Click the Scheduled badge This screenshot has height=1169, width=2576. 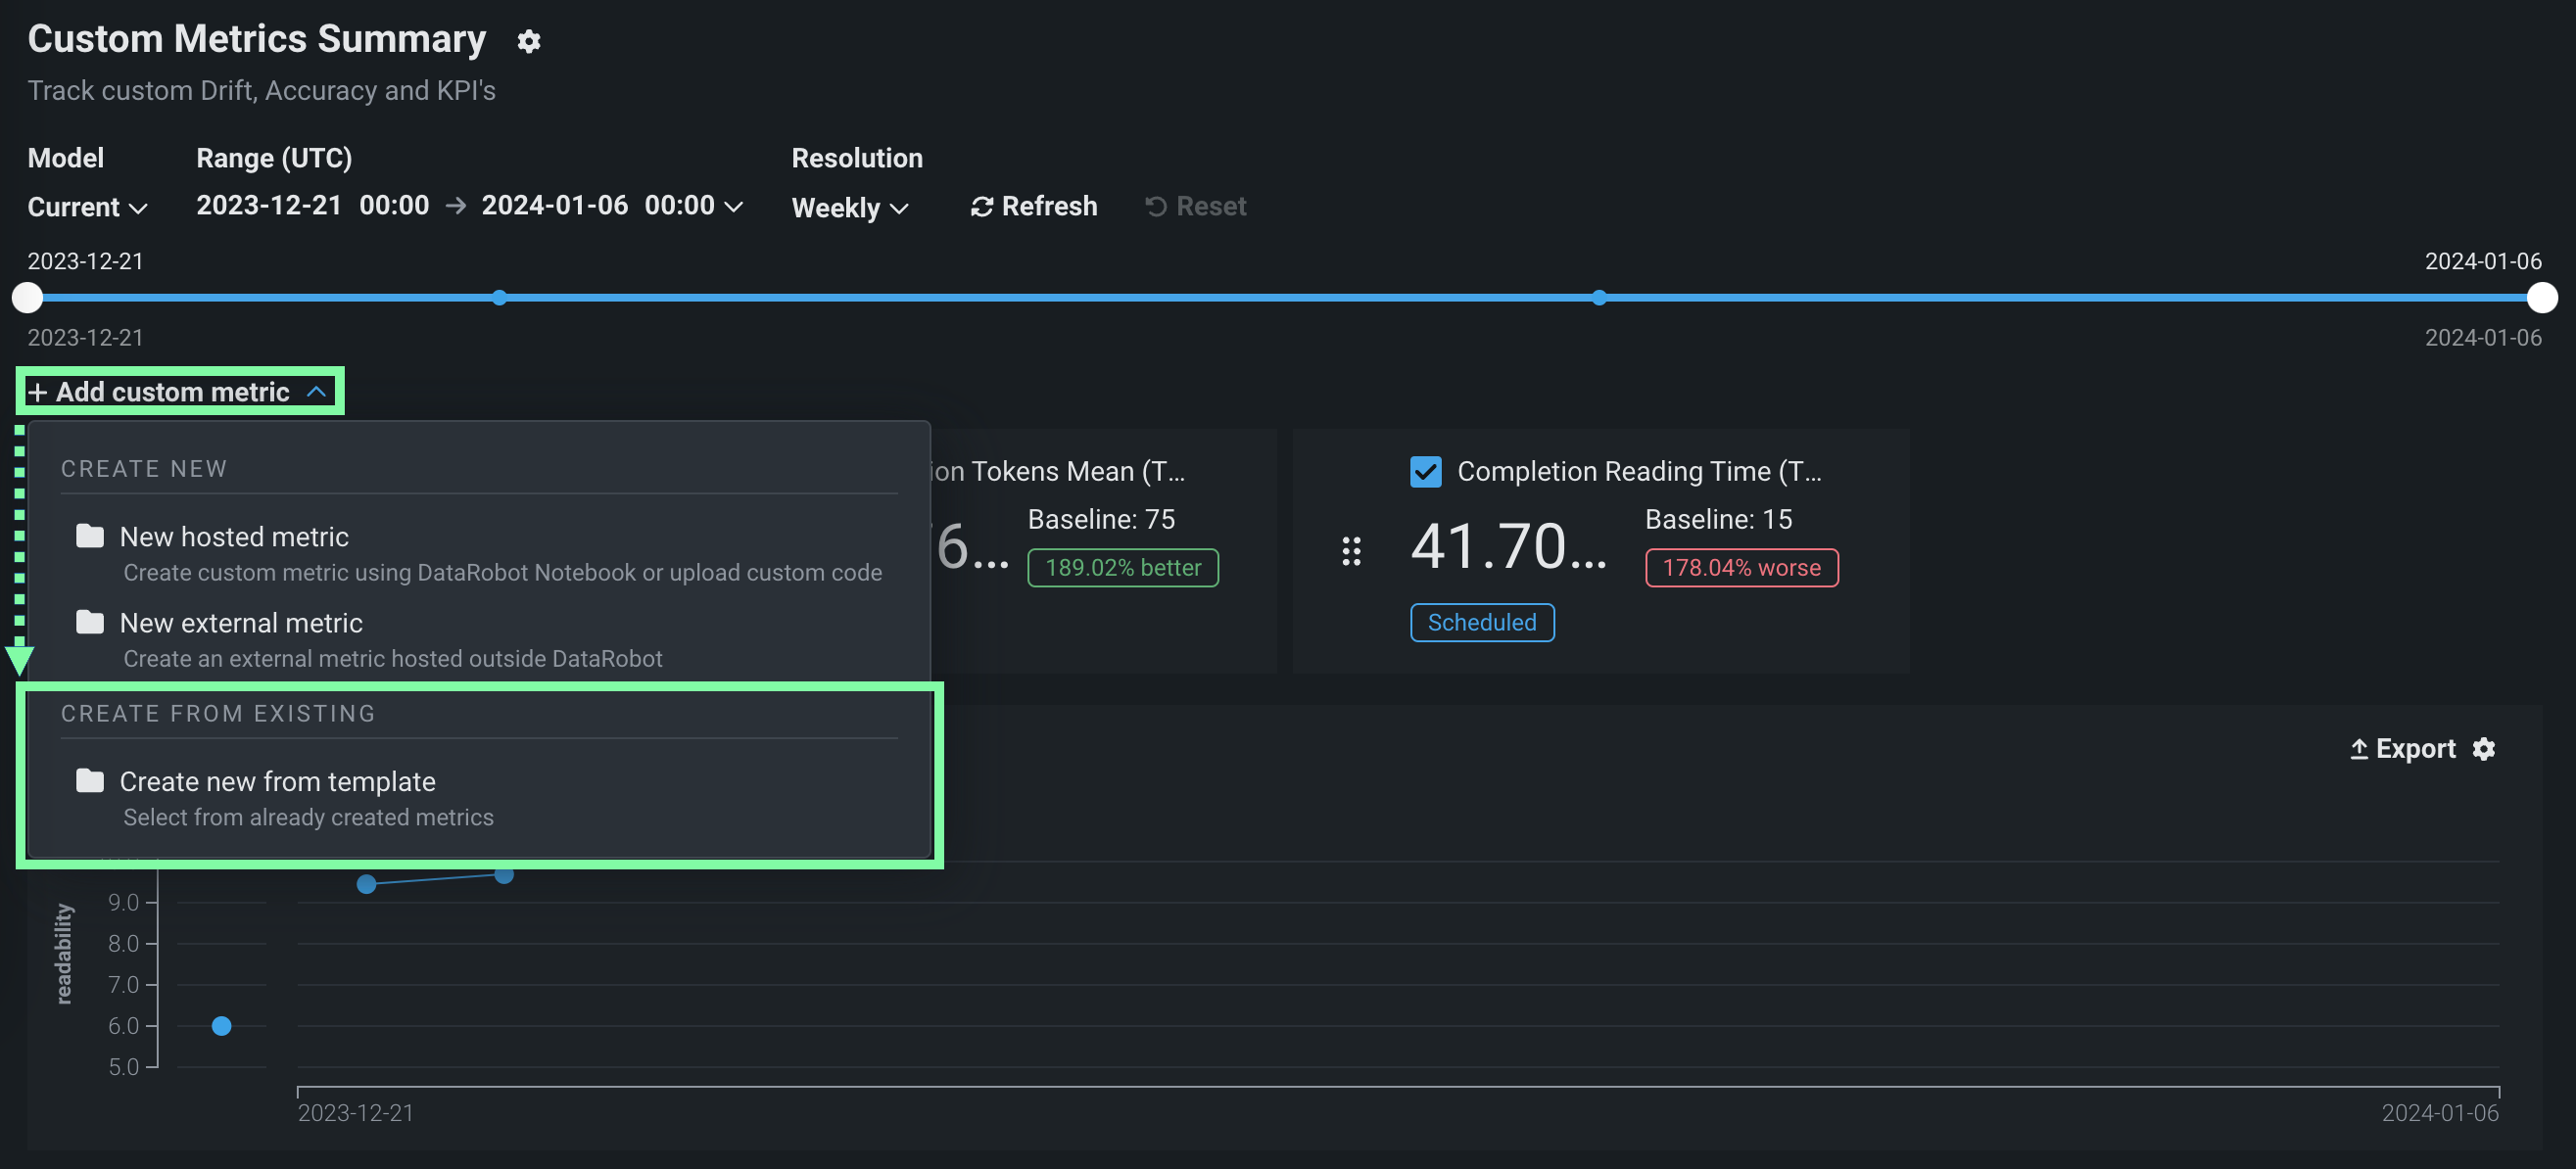(x=1481, y=623)
